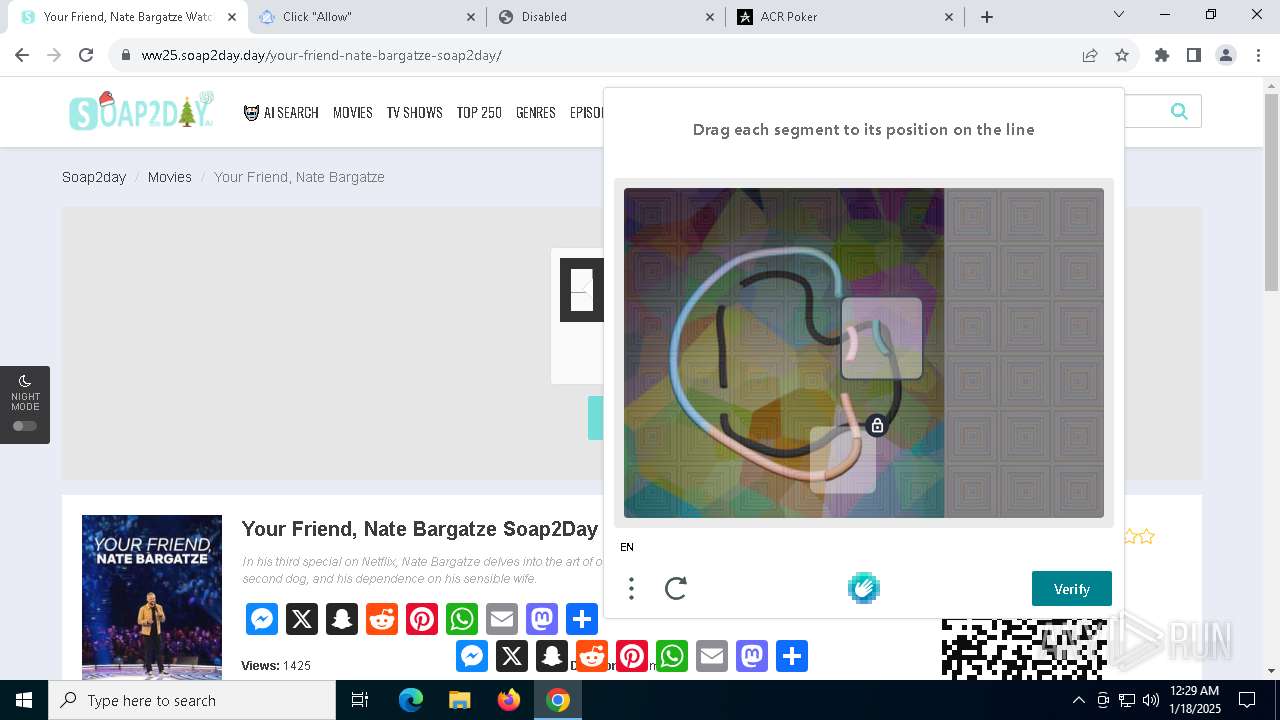Open the Windows Start menu
This screenshot has height=720, width=1280.
click(24, 700)
